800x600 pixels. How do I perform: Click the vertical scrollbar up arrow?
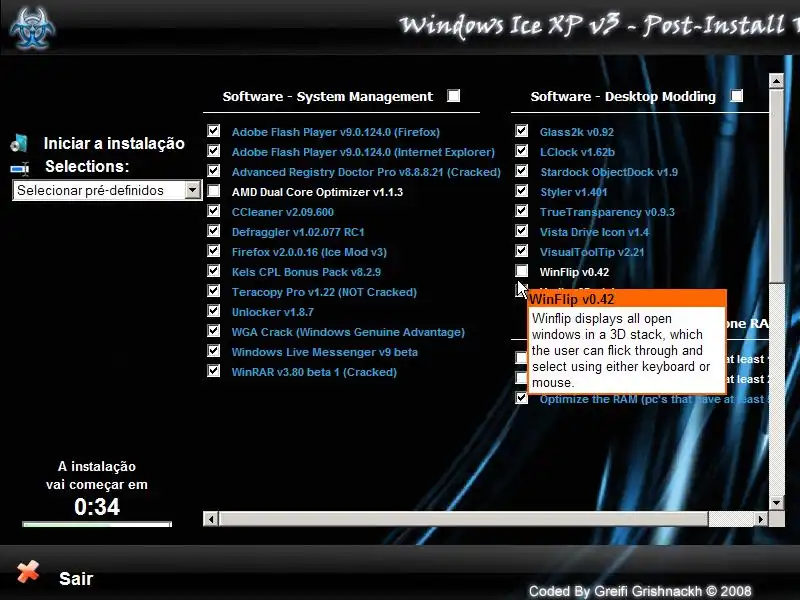tap(777, 81)
